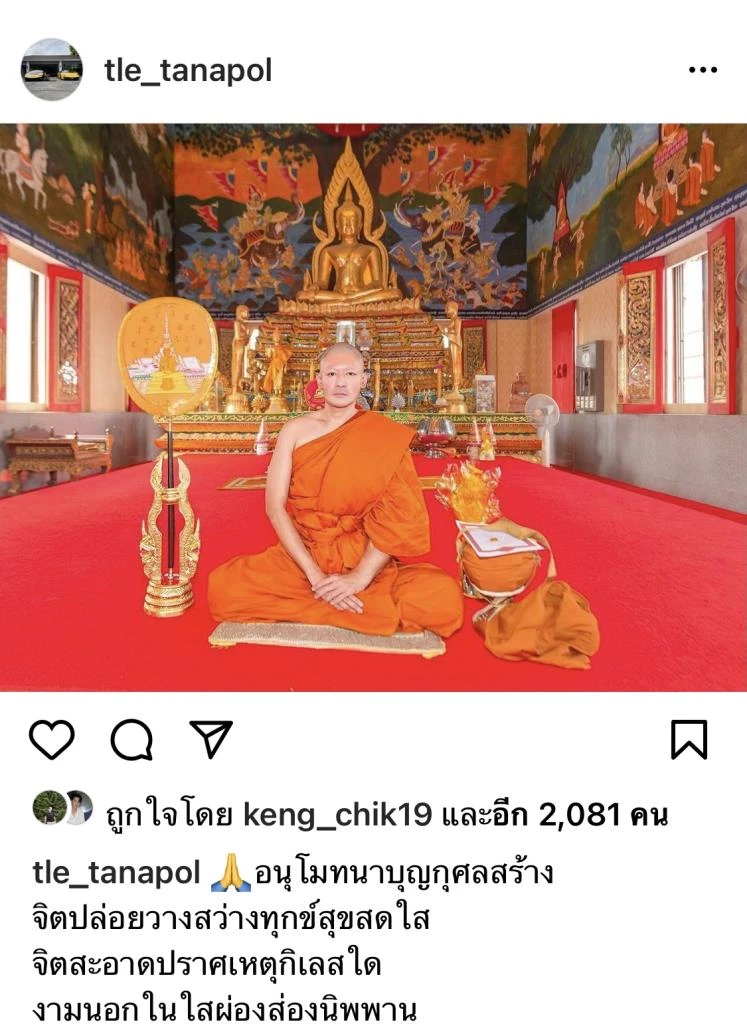Click tle_tanapol username in caption
This screenshot has width=747, height=1024.
(x=116, y=872)
